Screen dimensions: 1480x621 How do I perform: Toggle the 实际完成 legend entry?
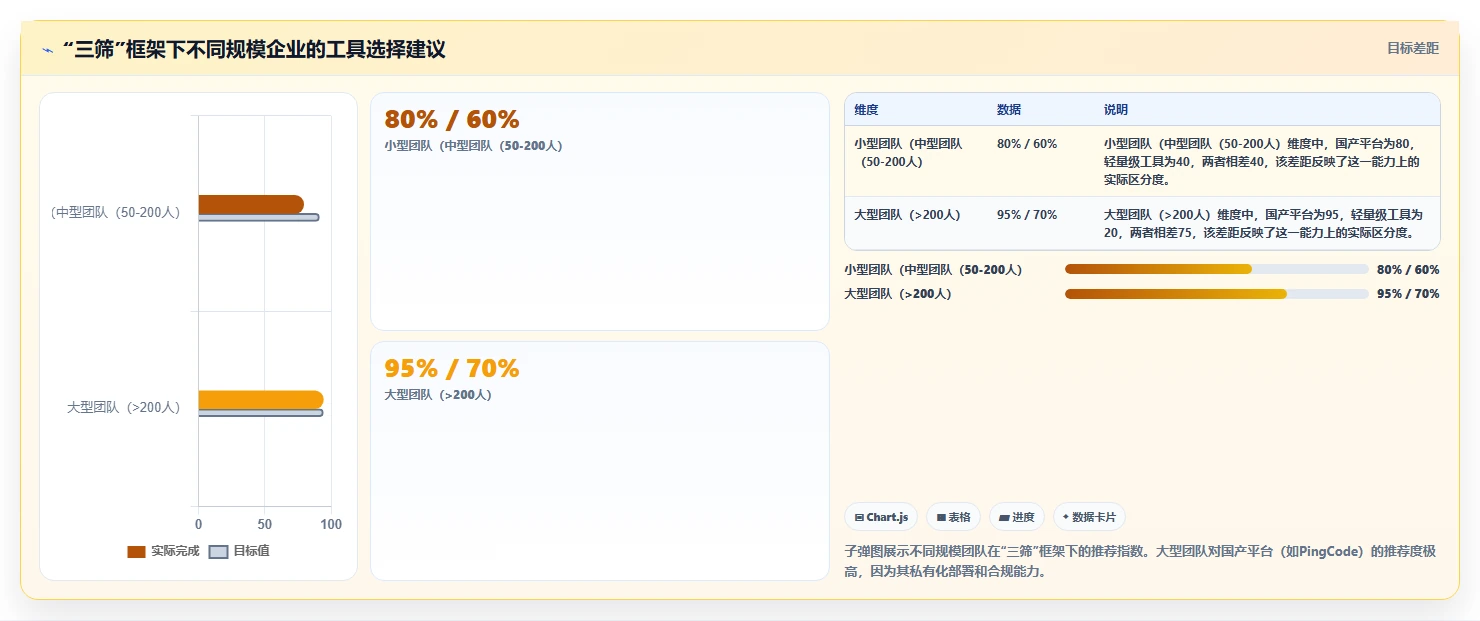[x=164, y=551]
